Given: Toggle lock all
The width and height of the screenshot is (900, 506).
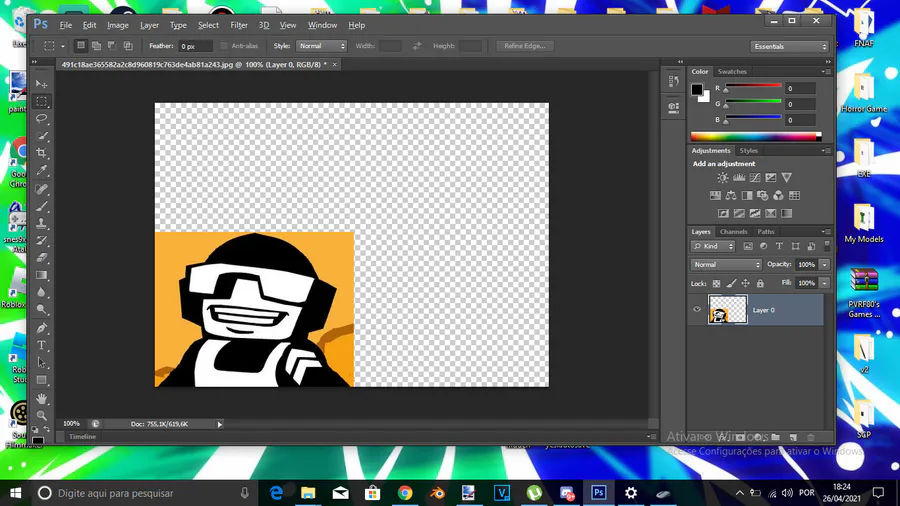Looking at the screenshot, I should tap(760, 283).
